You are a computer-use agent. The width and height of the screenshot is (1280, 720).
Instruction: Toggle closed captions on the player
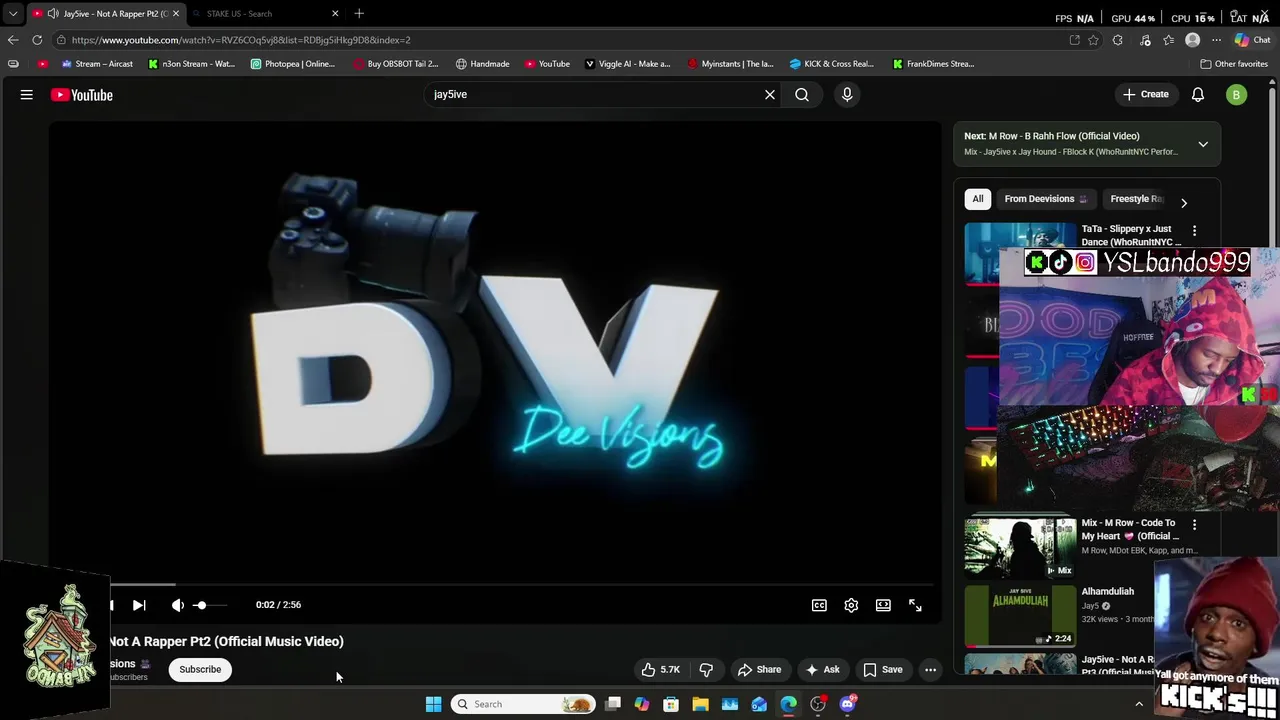(x=819, y=605)
